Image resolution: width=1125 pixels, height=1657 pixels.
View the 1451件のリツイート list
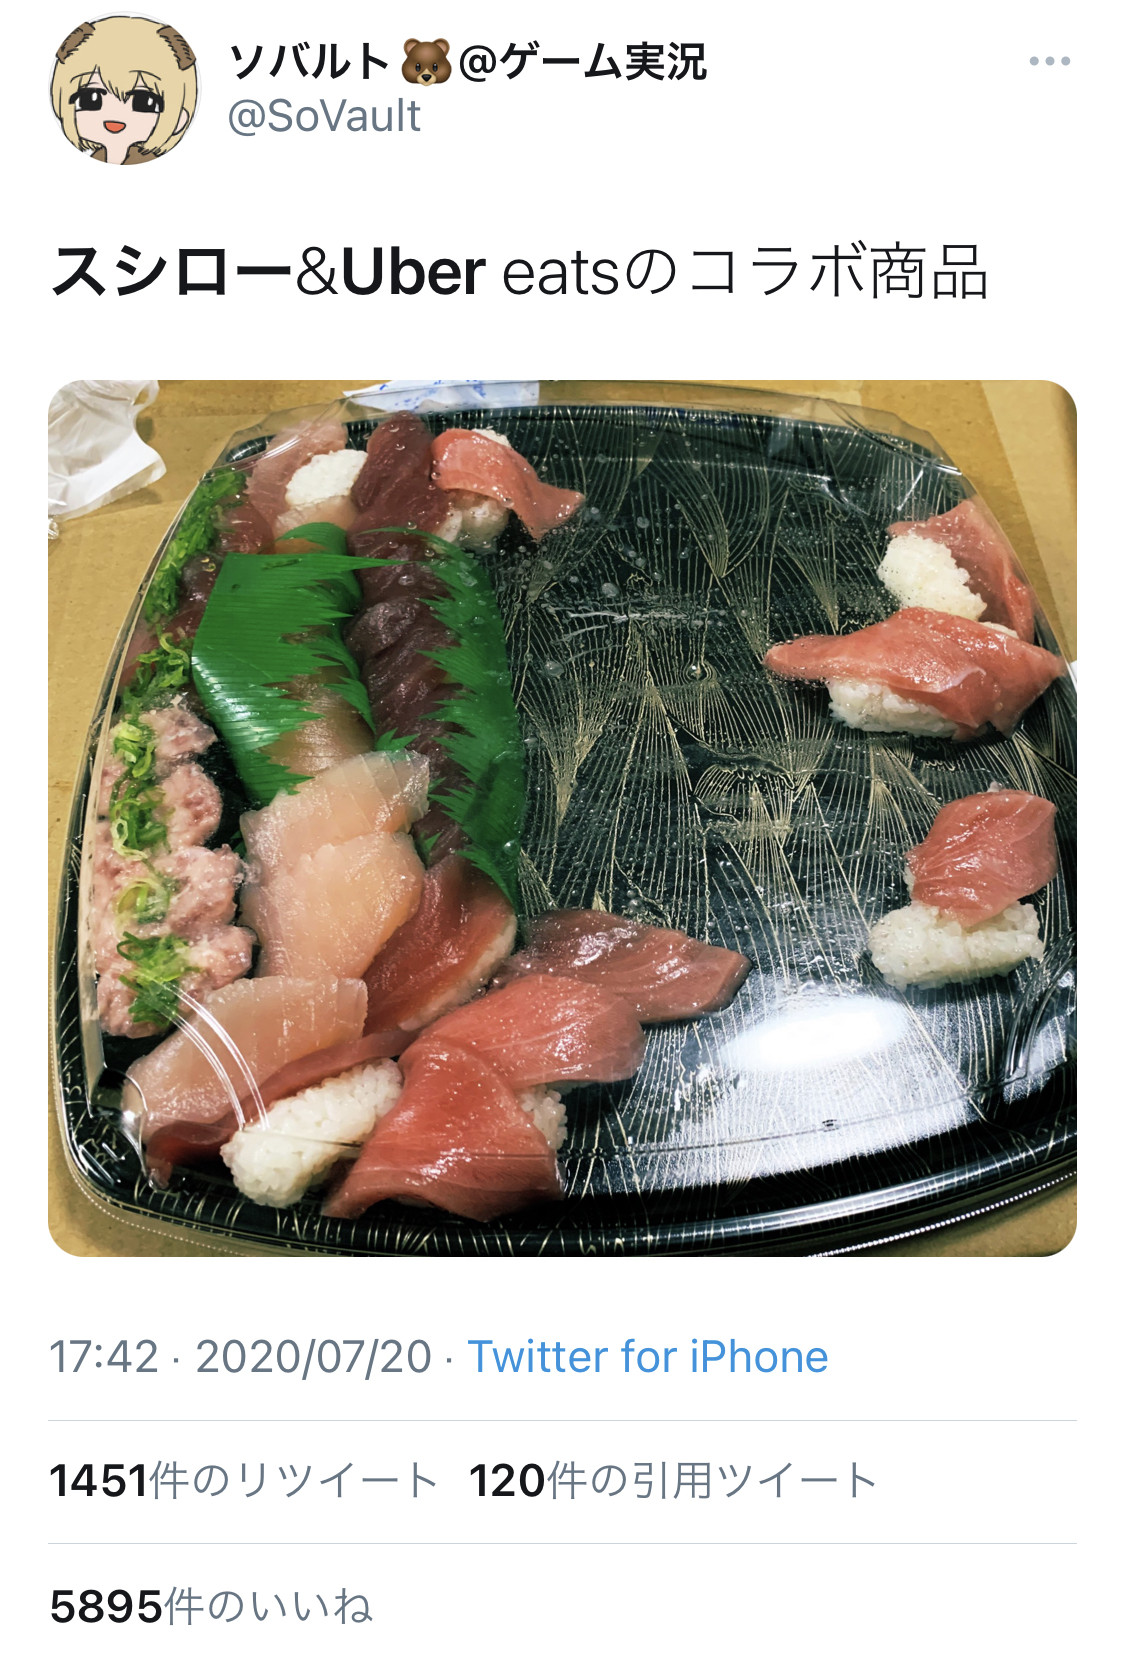click(x=244, y=1481)
